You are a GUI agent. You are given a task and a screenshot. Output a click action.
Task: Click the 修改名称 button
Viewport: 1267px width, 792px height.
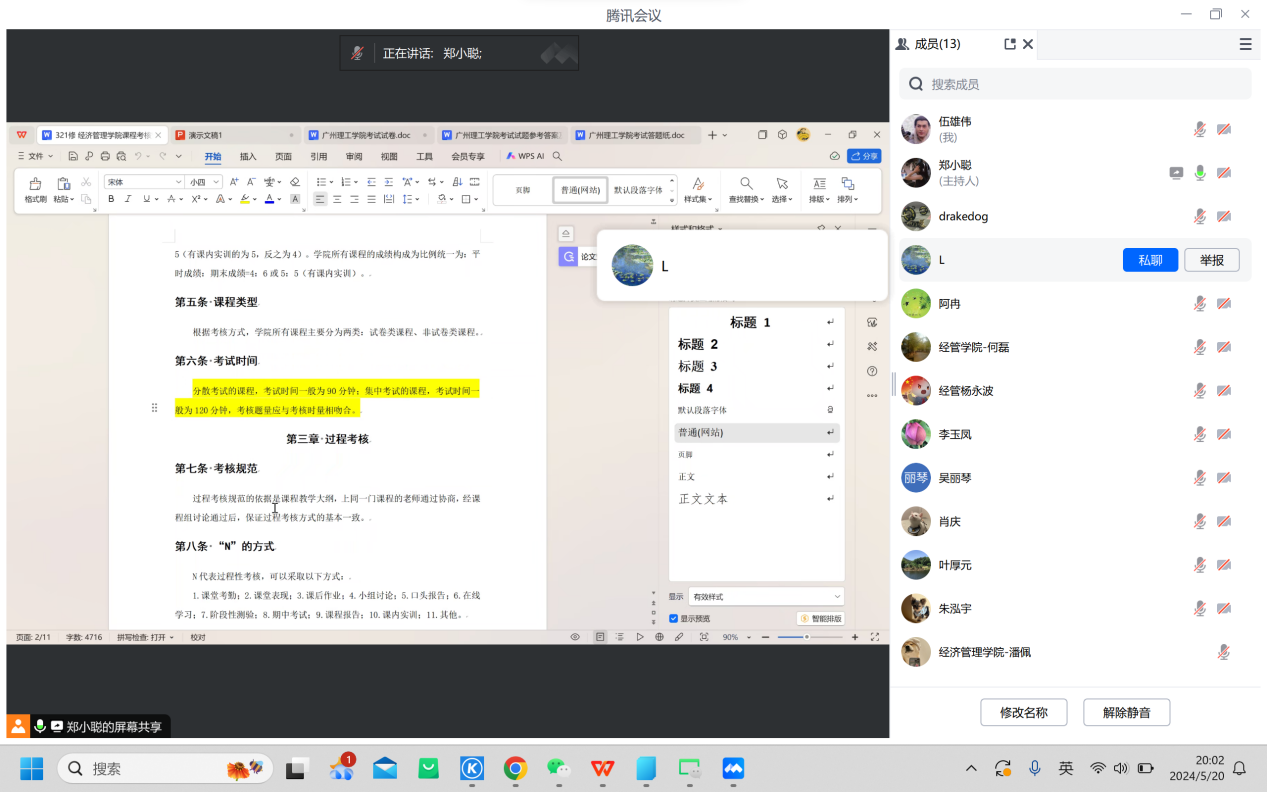[1024, 713]
